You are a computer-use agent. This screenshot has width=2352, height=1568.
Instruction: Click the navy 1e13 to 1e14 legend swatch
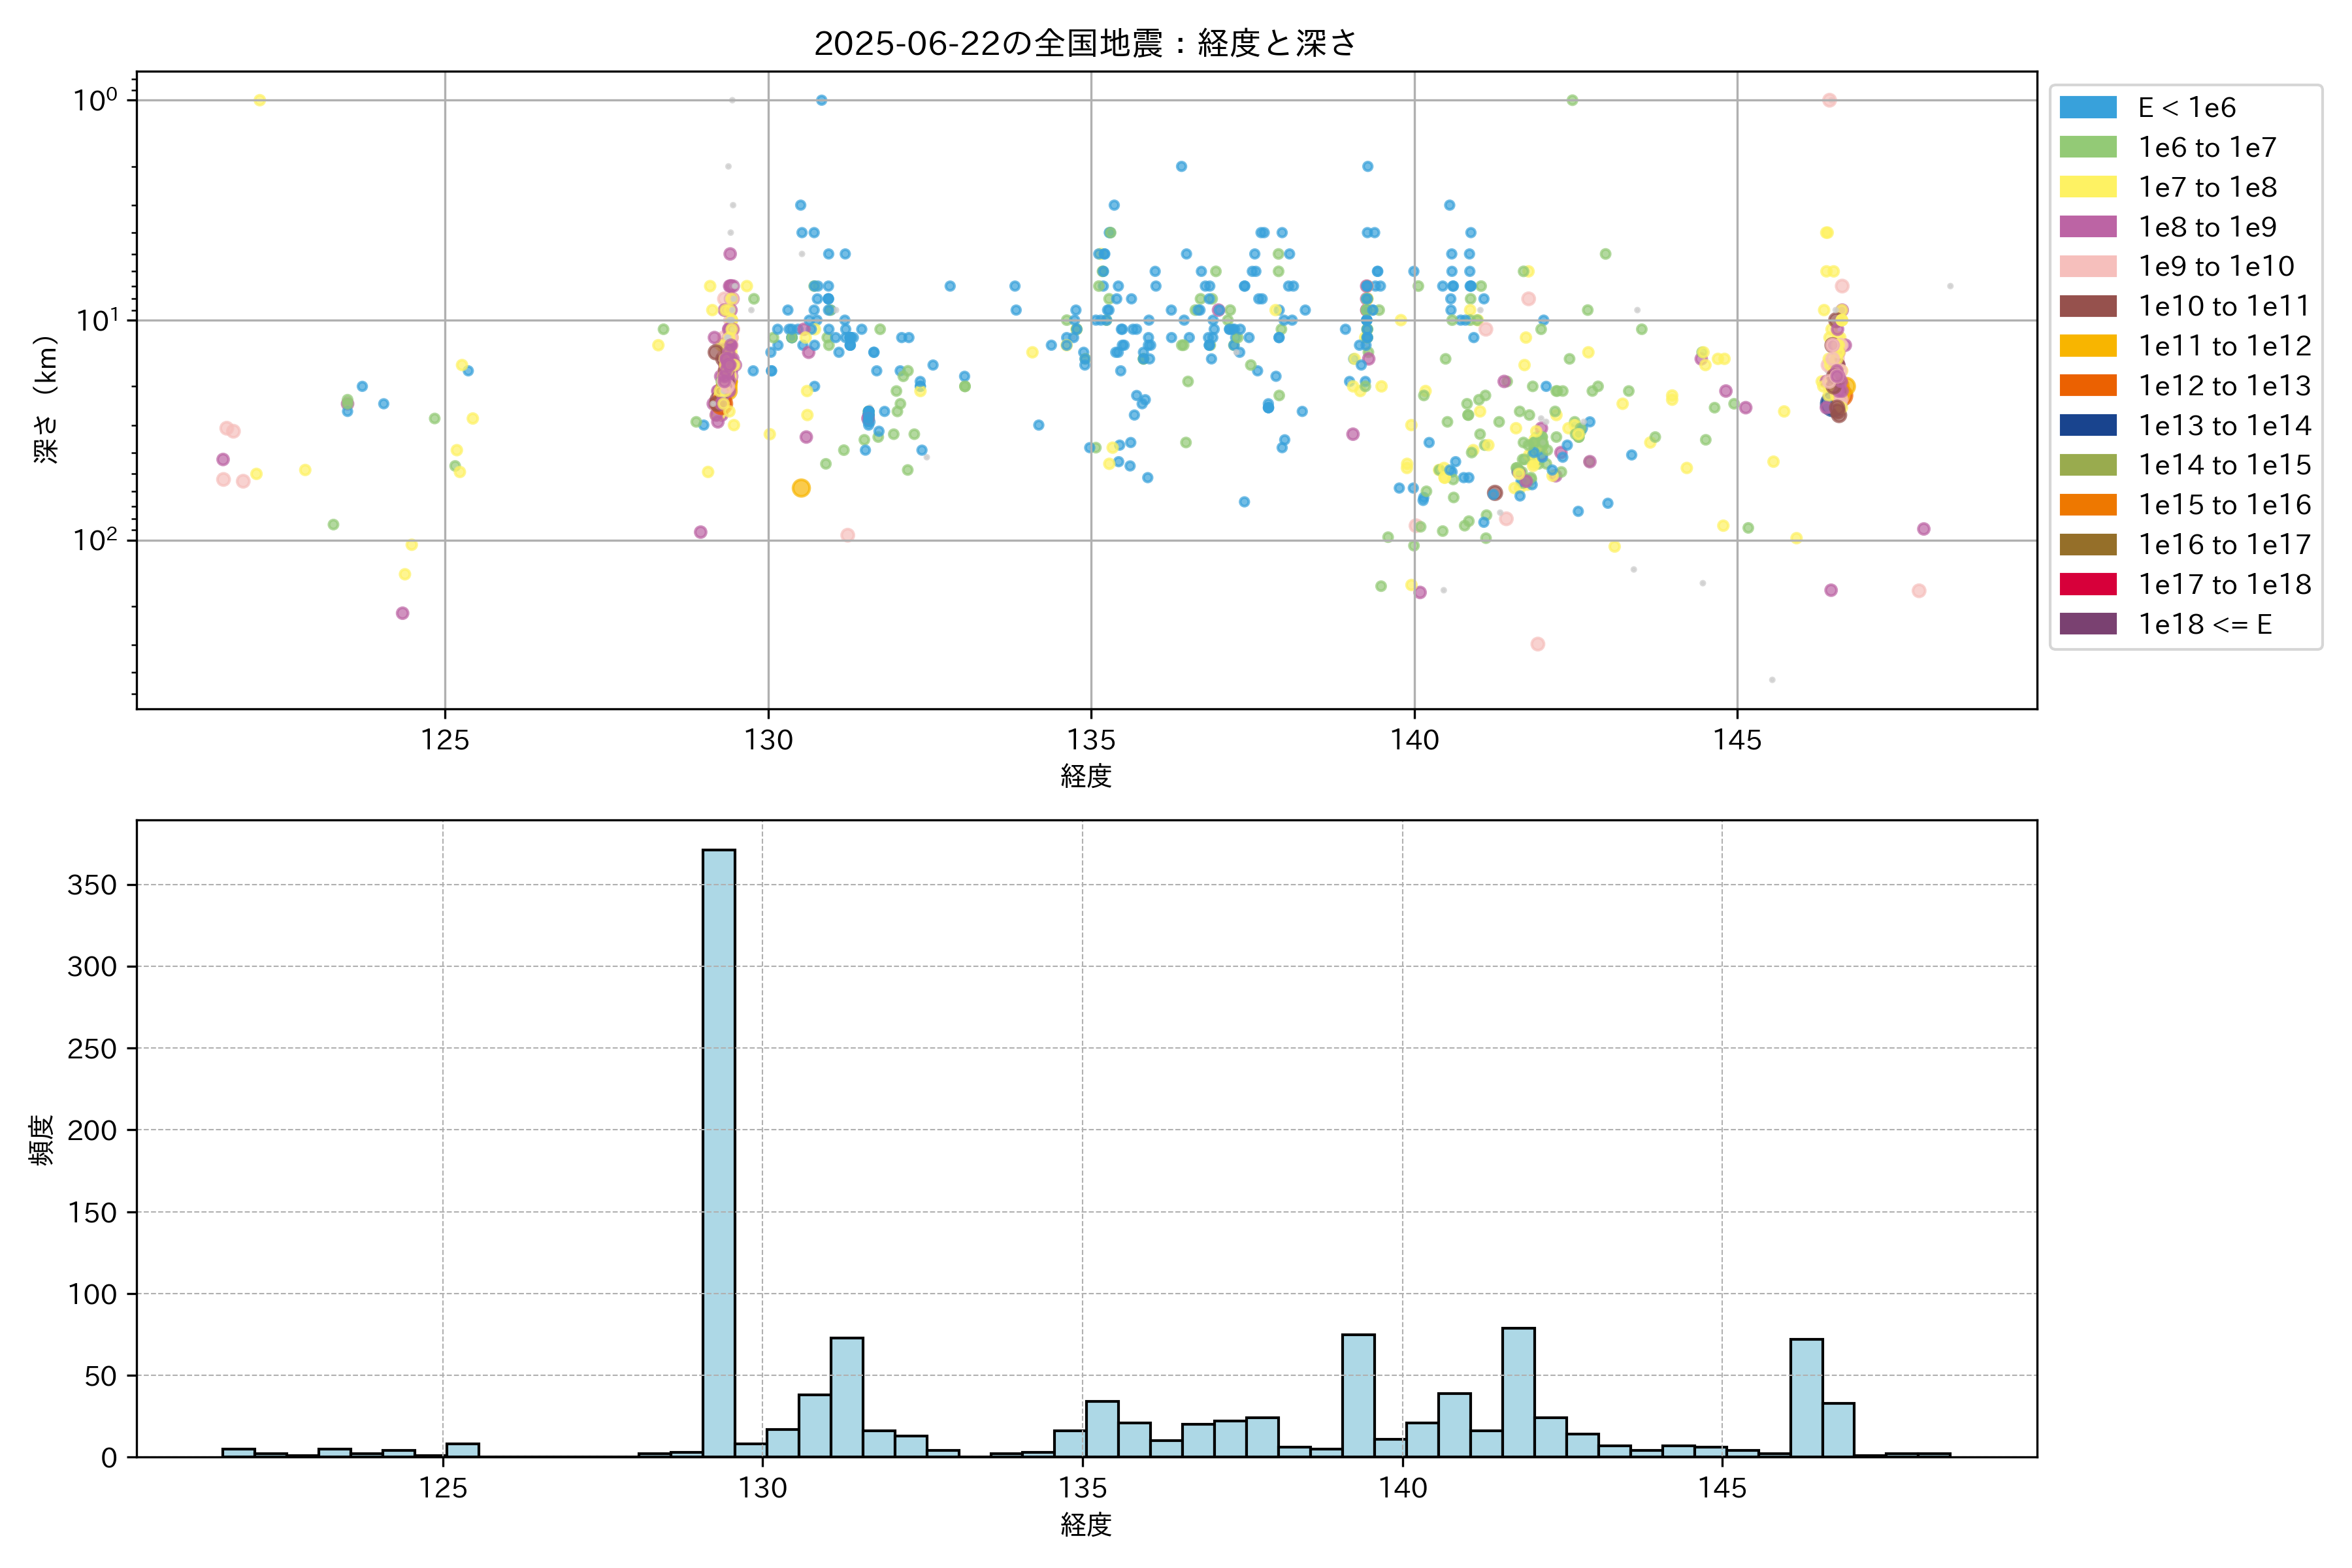[x=2088, y=425]
